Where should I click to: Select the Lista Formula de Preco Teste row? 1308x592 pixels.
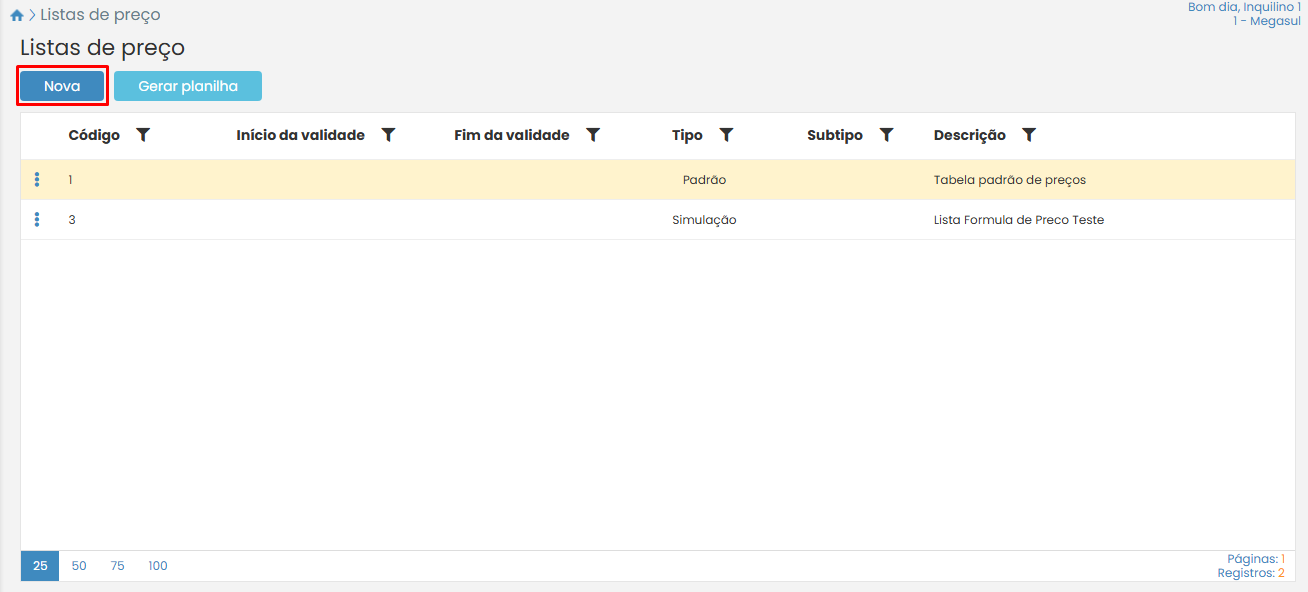pos(1018,220)
